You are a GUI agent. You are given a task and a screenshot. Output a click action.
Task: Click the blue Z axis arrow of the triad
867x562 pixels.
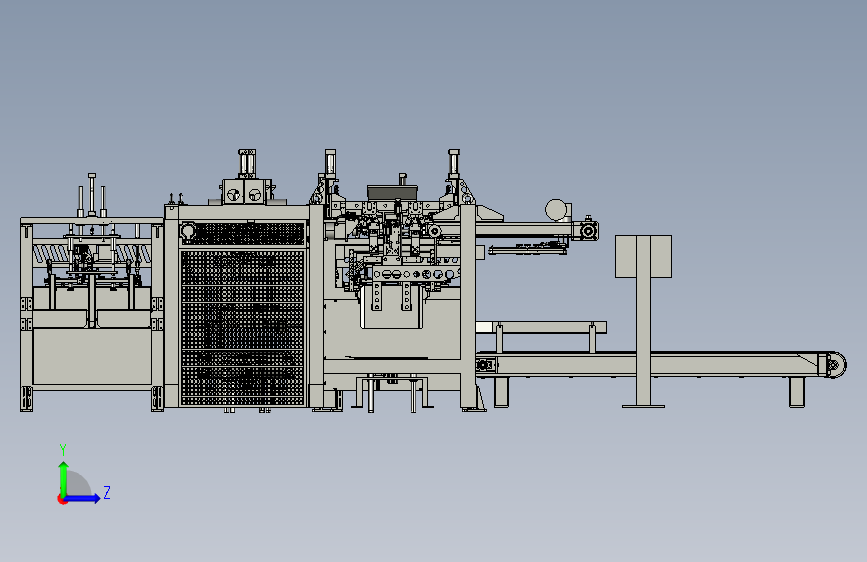tap(83, 498)
